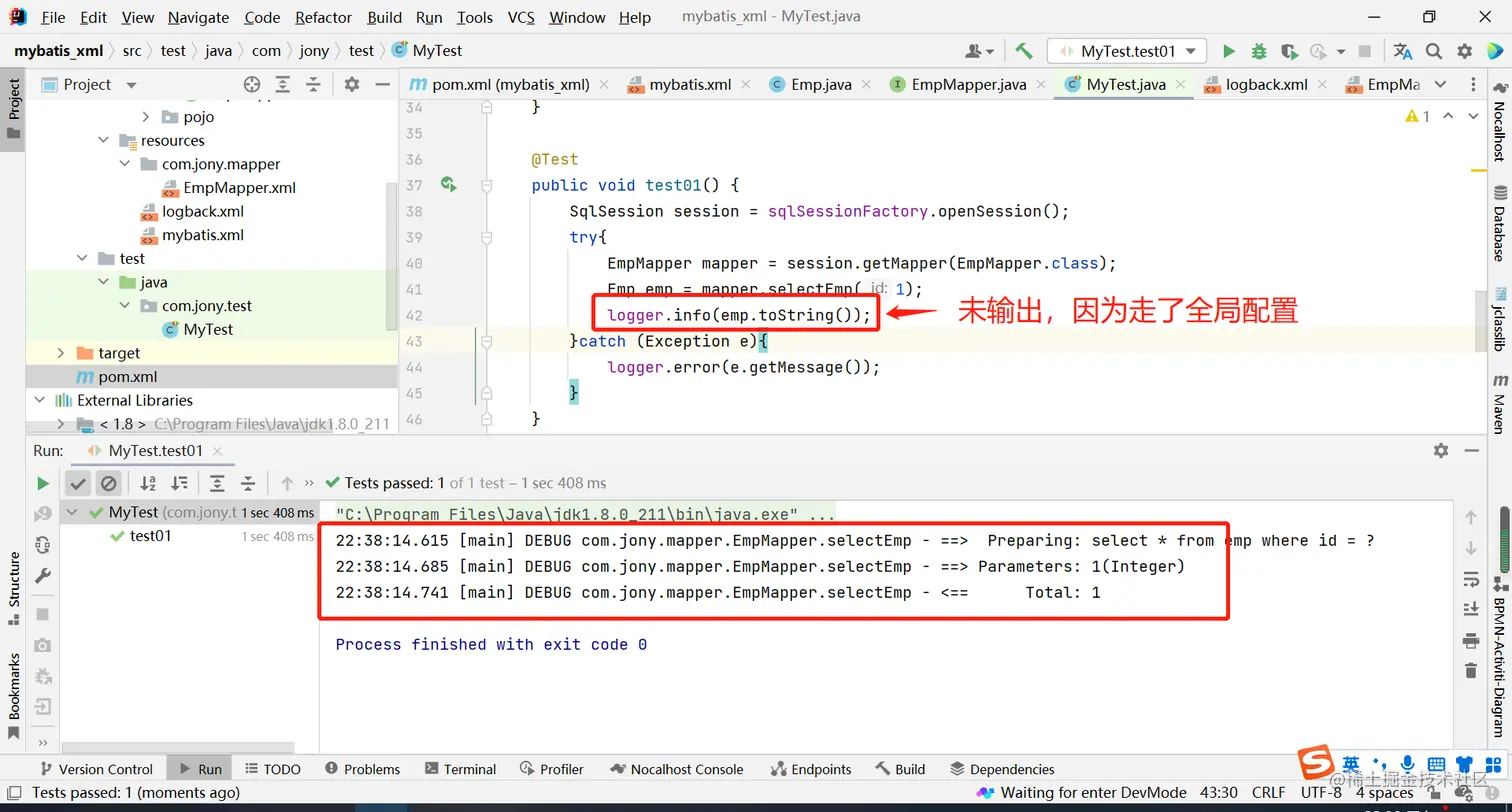Switch to the logback.xml editor tab
This screenshot has width=1512, height=812.
[1266, 85]
